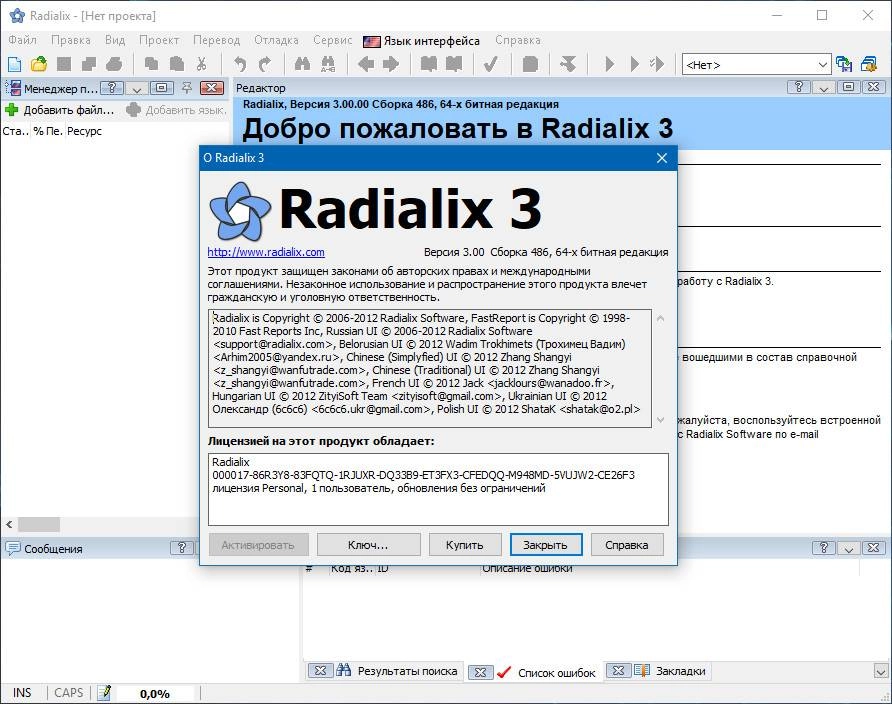892x704 pixels.
Task: Click the Paste clipboard toolbar icon
Action: pyautogui.click(x=176, y=64)
